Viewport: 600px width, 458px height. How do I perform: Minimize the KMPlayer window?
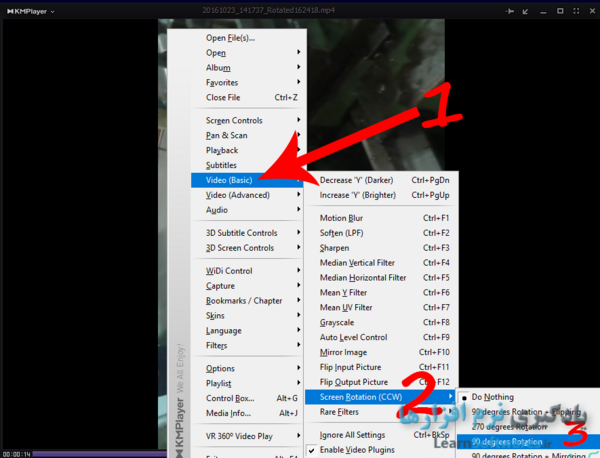pos(543,12)
